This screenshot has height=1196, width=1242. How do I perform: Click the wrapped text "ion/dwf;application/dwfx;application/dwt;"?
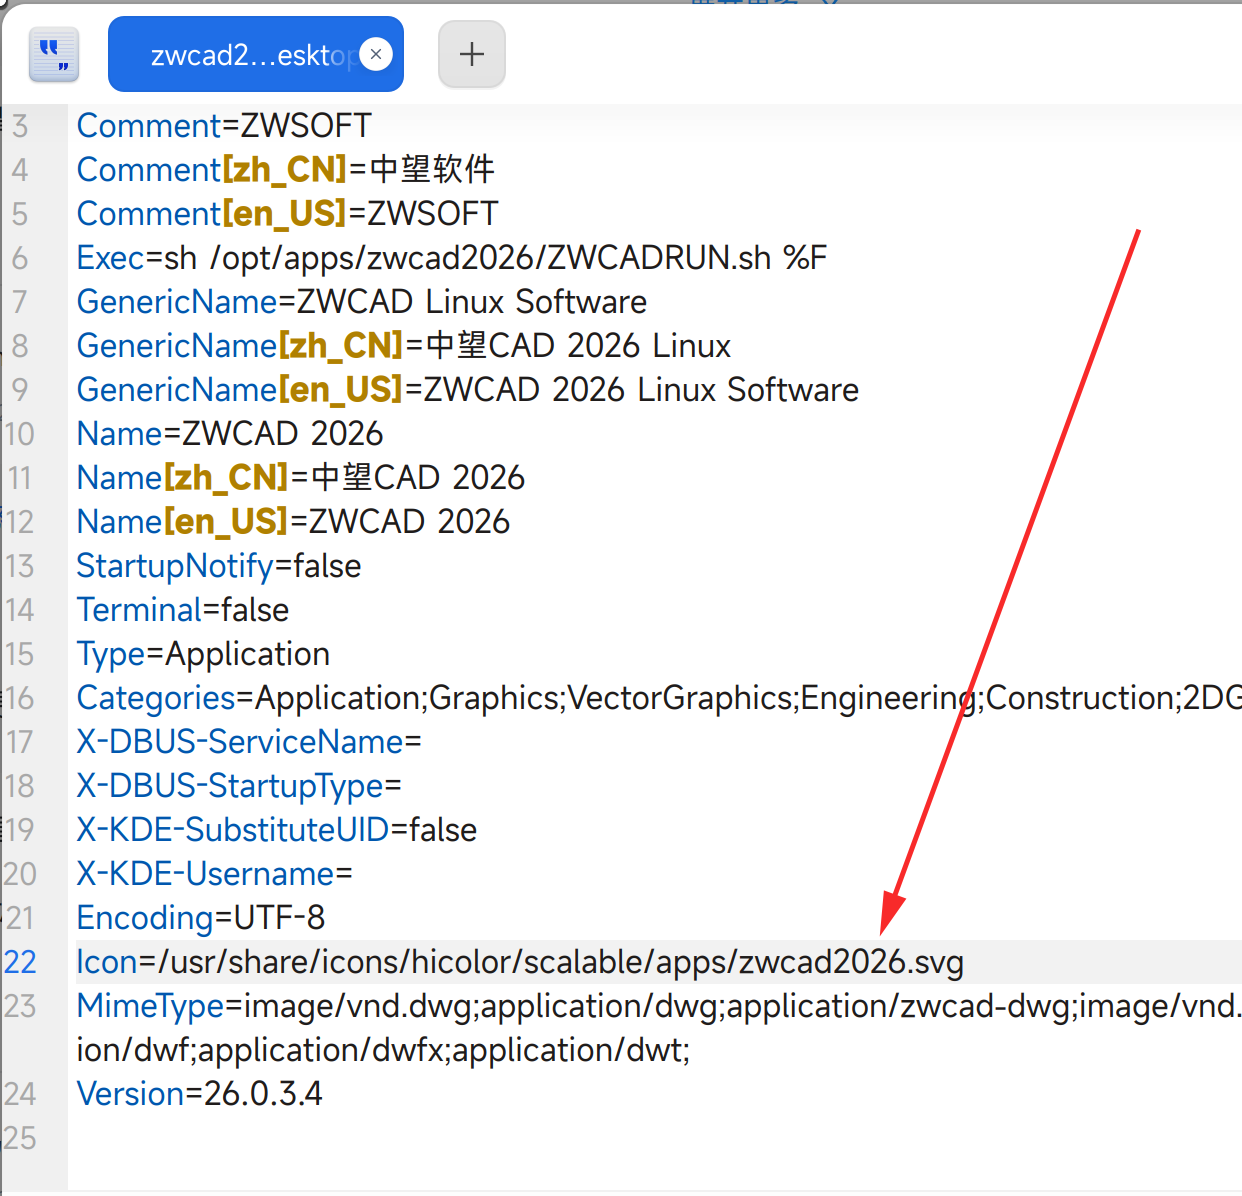383,1050
